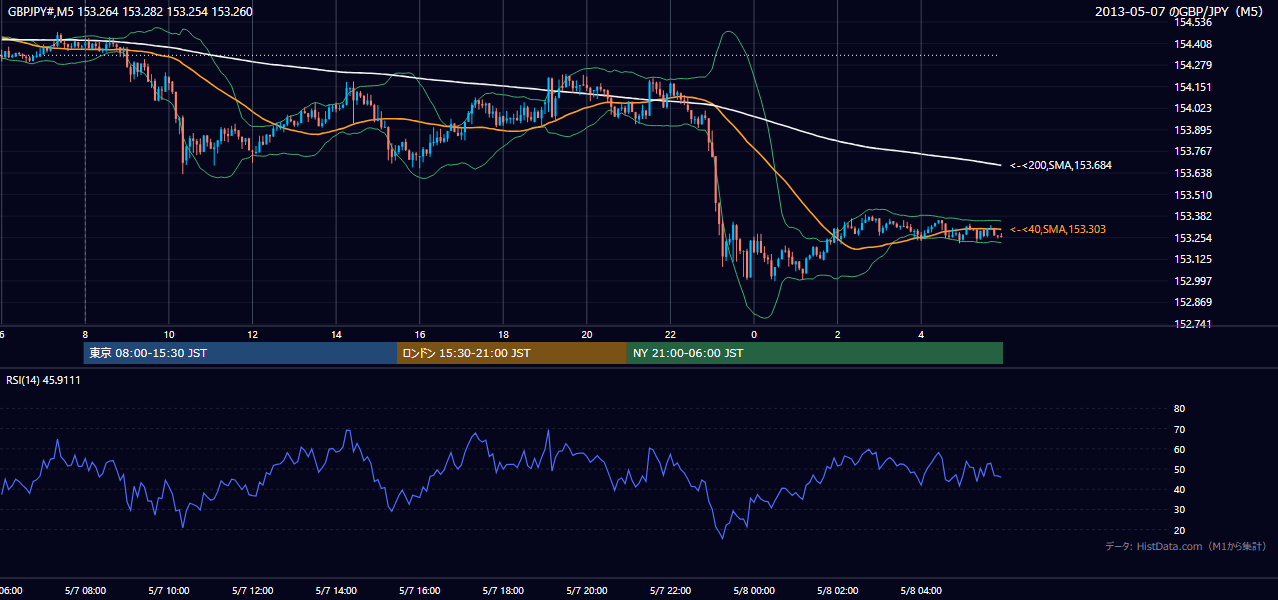Viewport: 1278px width, 600px height.
Task: Click RSI scale value 70
Action: (x=1179, y=429)
